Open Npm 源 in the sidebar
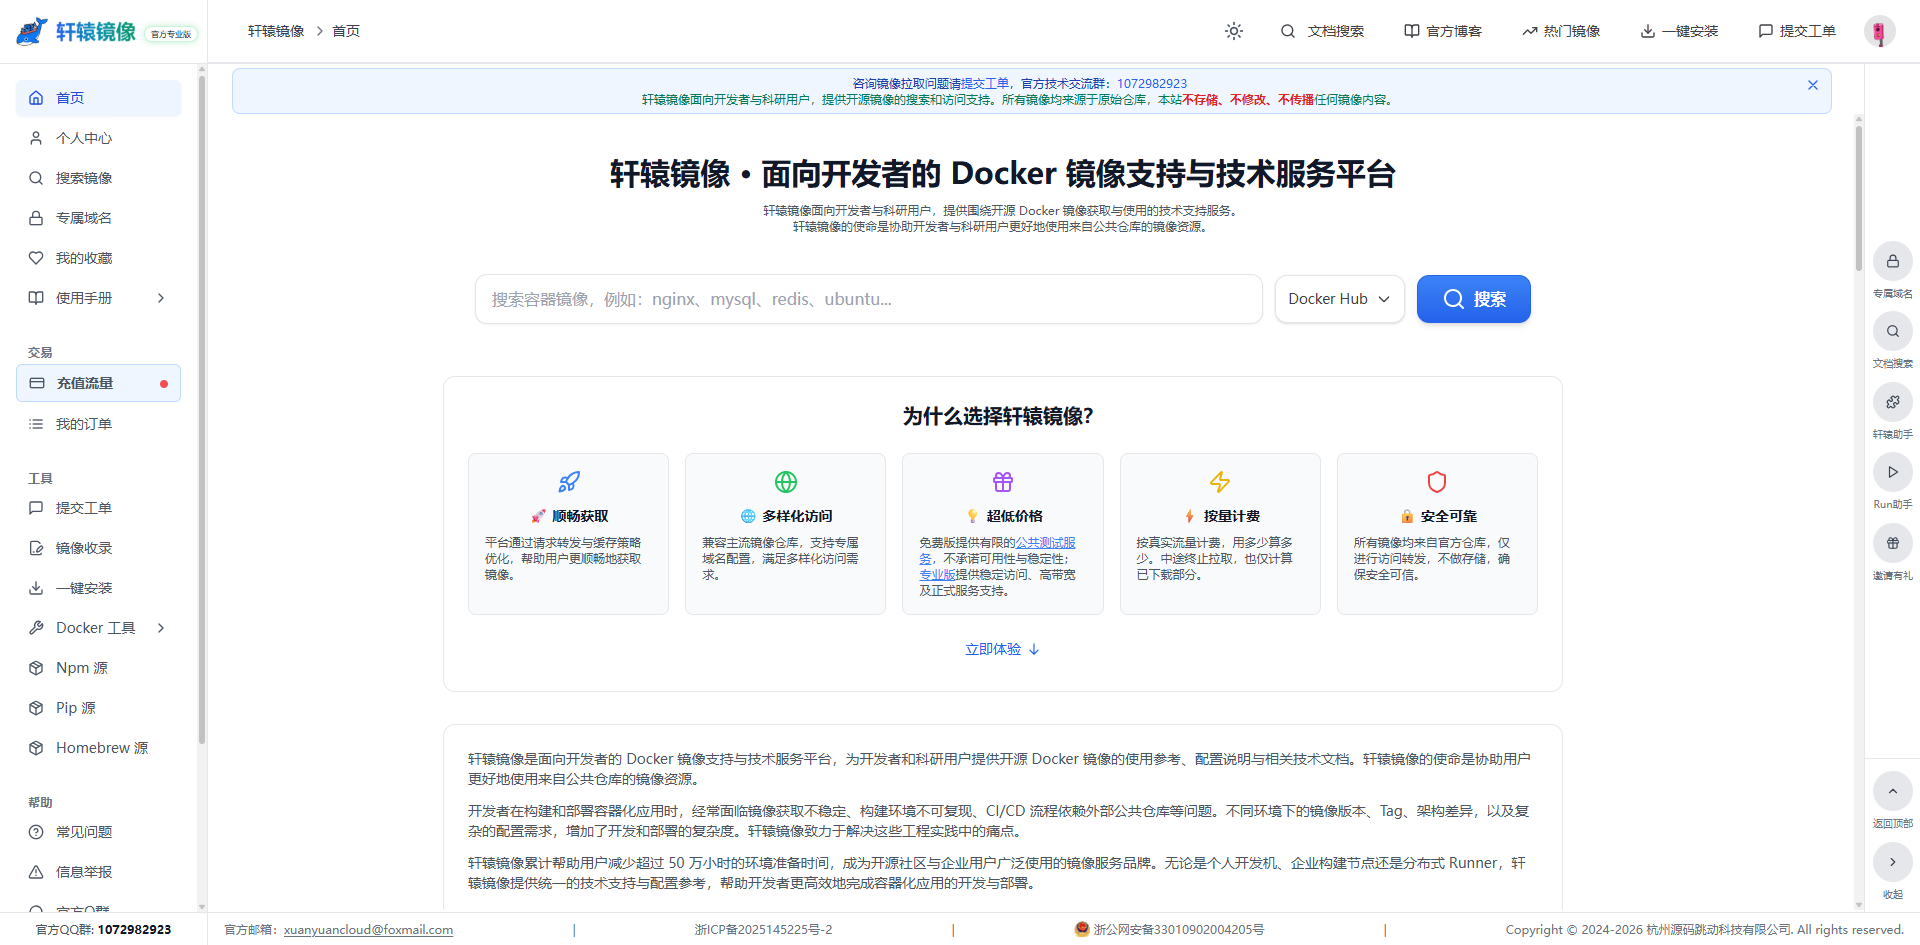1920x945 pixels. point(98,668)
